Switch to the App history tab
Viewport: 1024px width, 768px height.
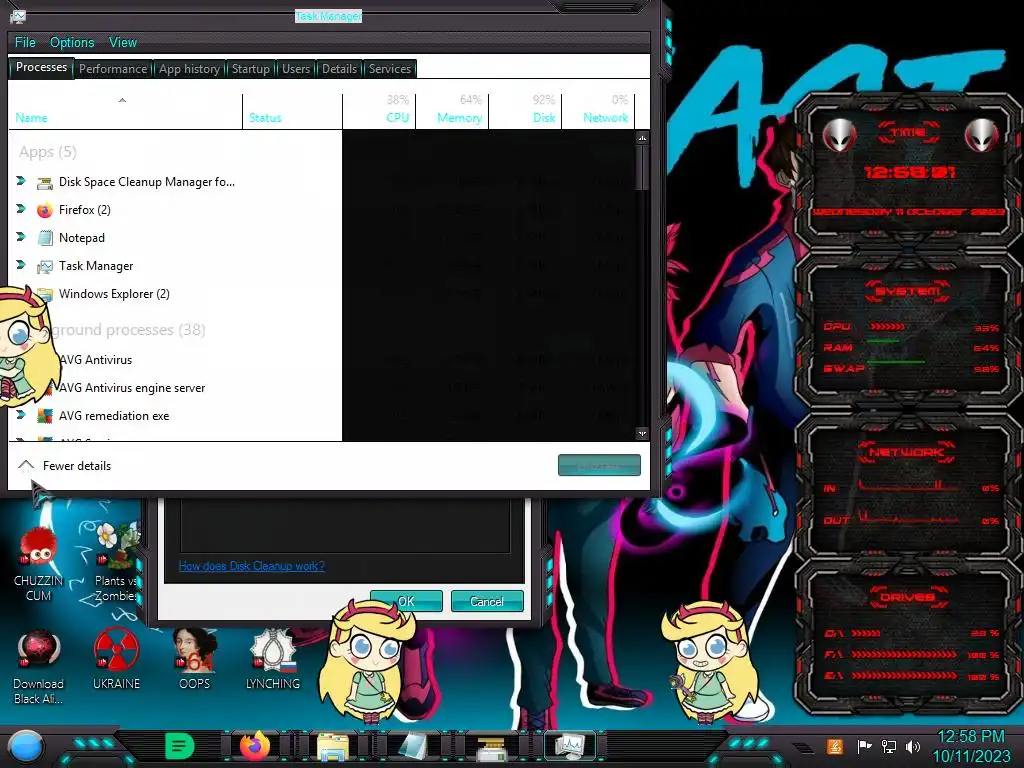click(189, 69)
